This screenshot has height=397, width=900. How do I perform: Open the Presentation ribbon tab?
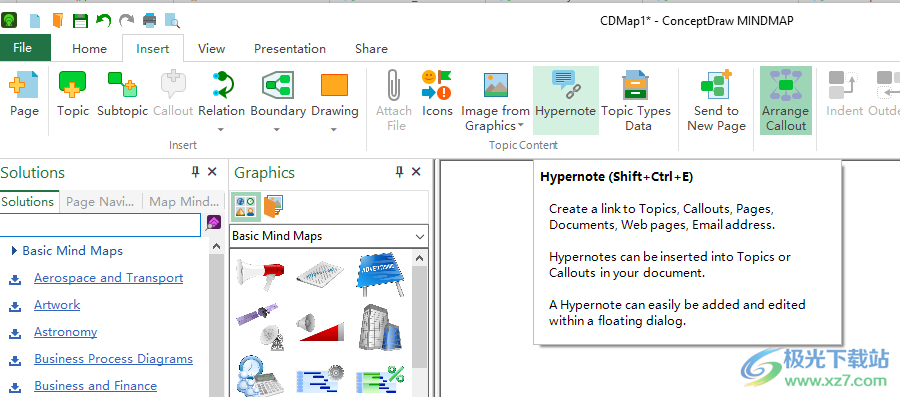[290, 49]
